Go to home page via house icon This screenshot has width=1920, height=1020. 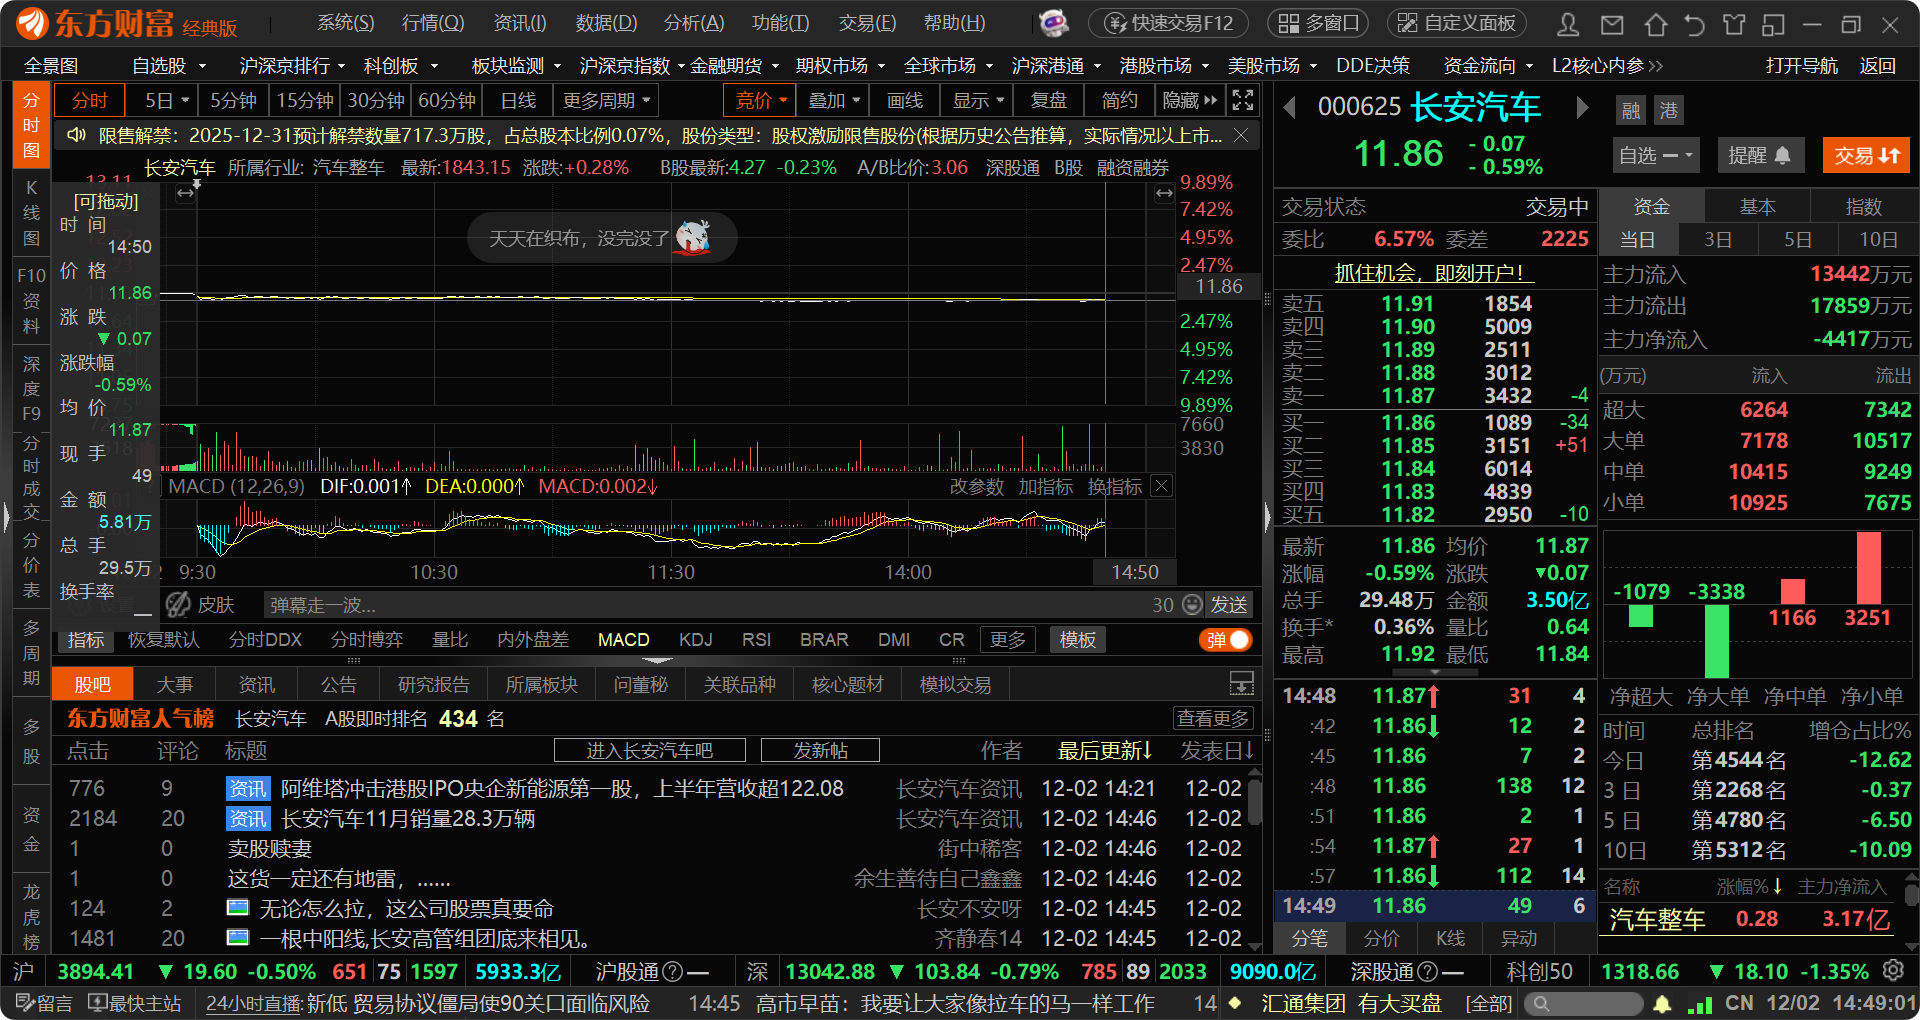(x=1655, y=24)
